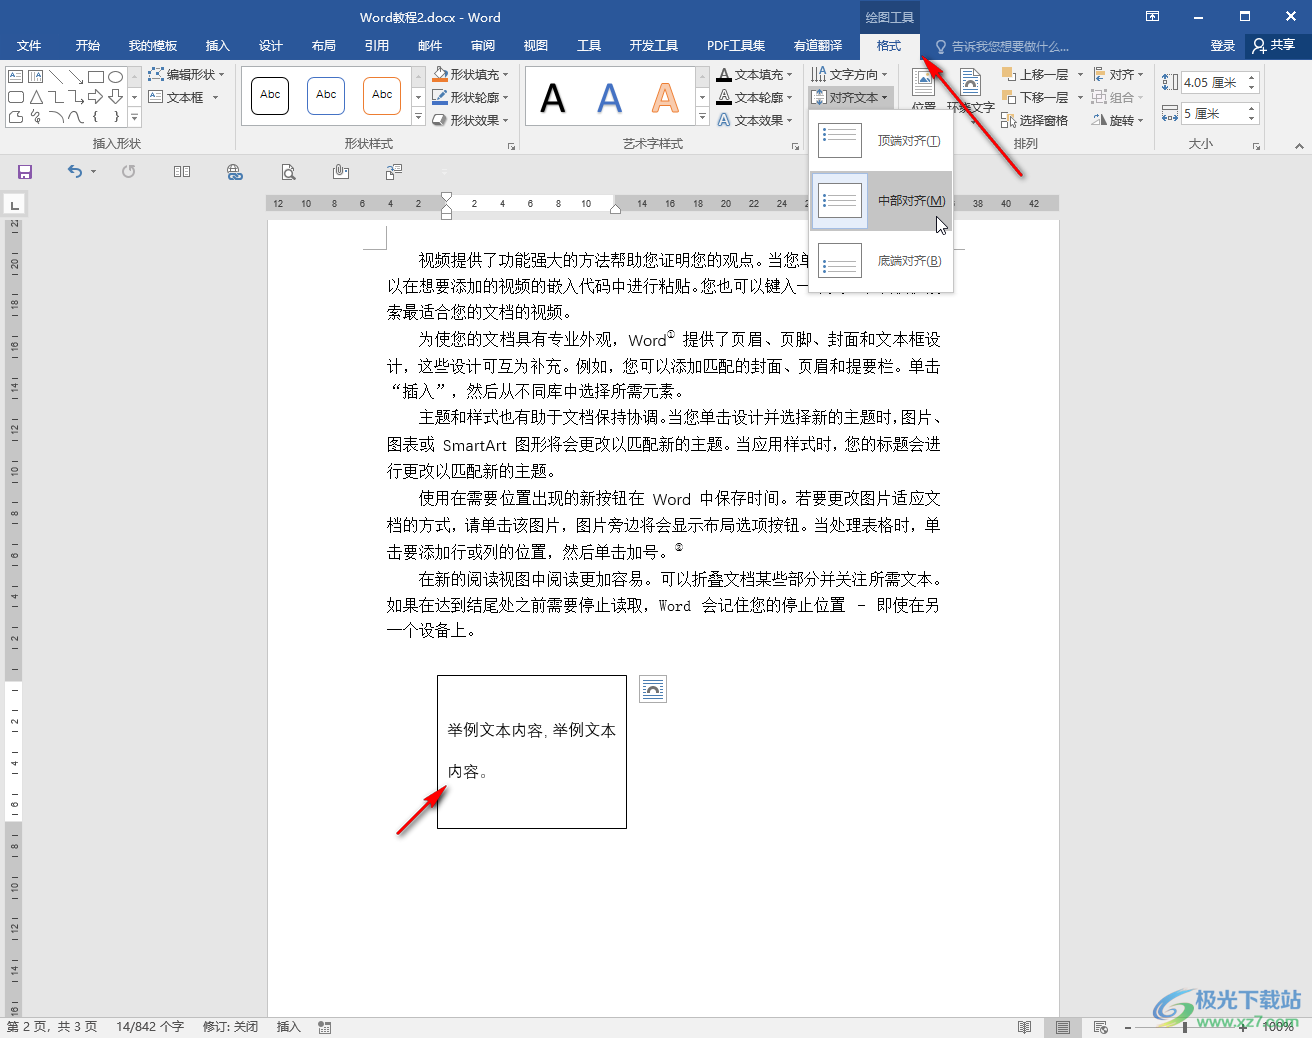Screen dimensions: 1312x1038
Task: Apply the orange outline Abc shape style
Action: click(x=382, y=95)
